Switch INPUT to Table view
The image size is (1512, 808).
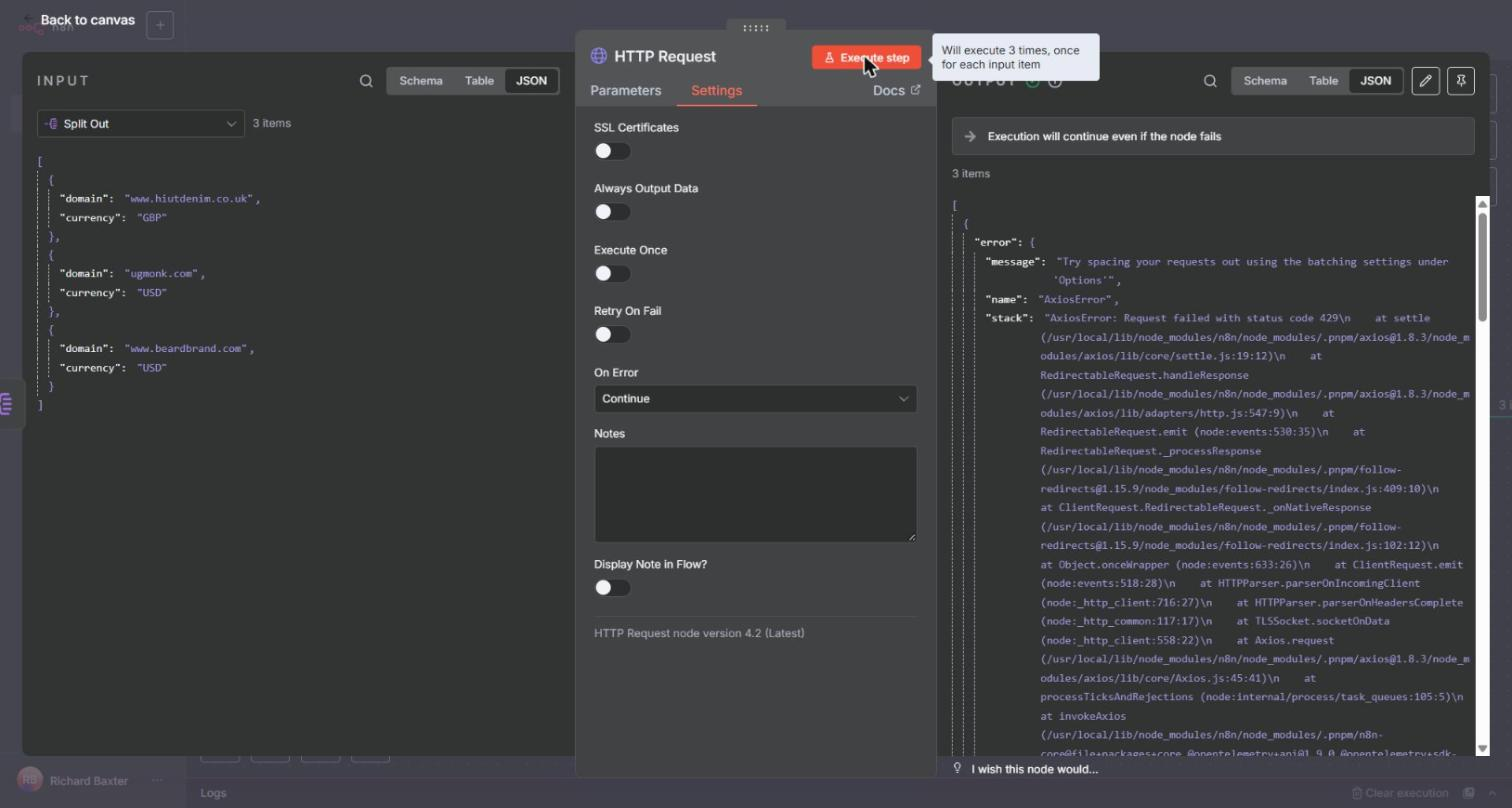479,81
